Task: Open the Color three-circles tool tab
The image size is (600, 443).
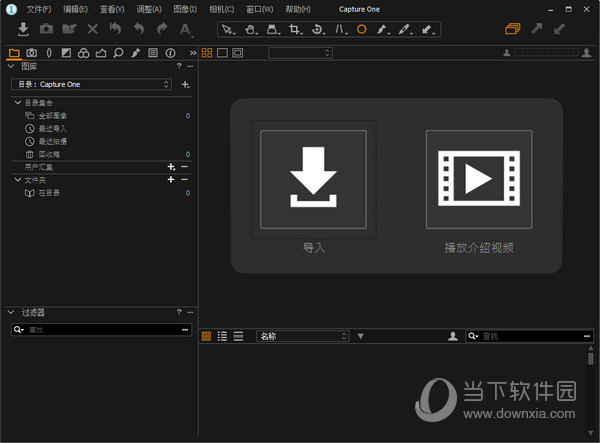Action: tap(83, 53)
